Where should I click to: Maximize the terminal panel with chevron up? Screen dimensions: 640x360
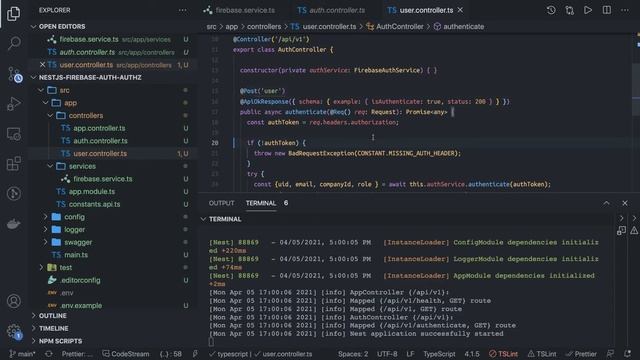(x=607, y=203)
